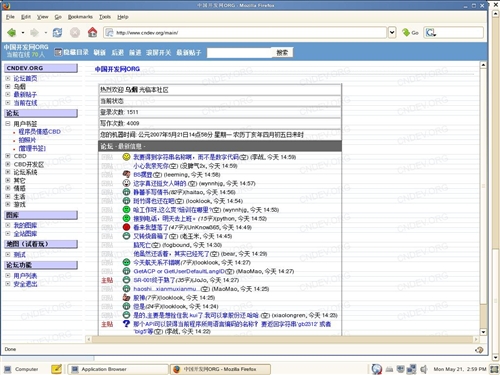Collapse the 用户书签 tree node

8,124
